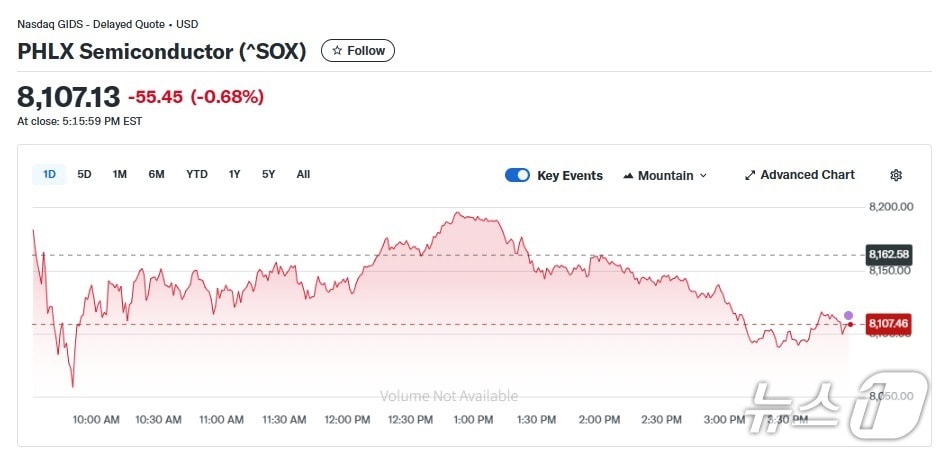Select the YTD range tab

(197, 174)
